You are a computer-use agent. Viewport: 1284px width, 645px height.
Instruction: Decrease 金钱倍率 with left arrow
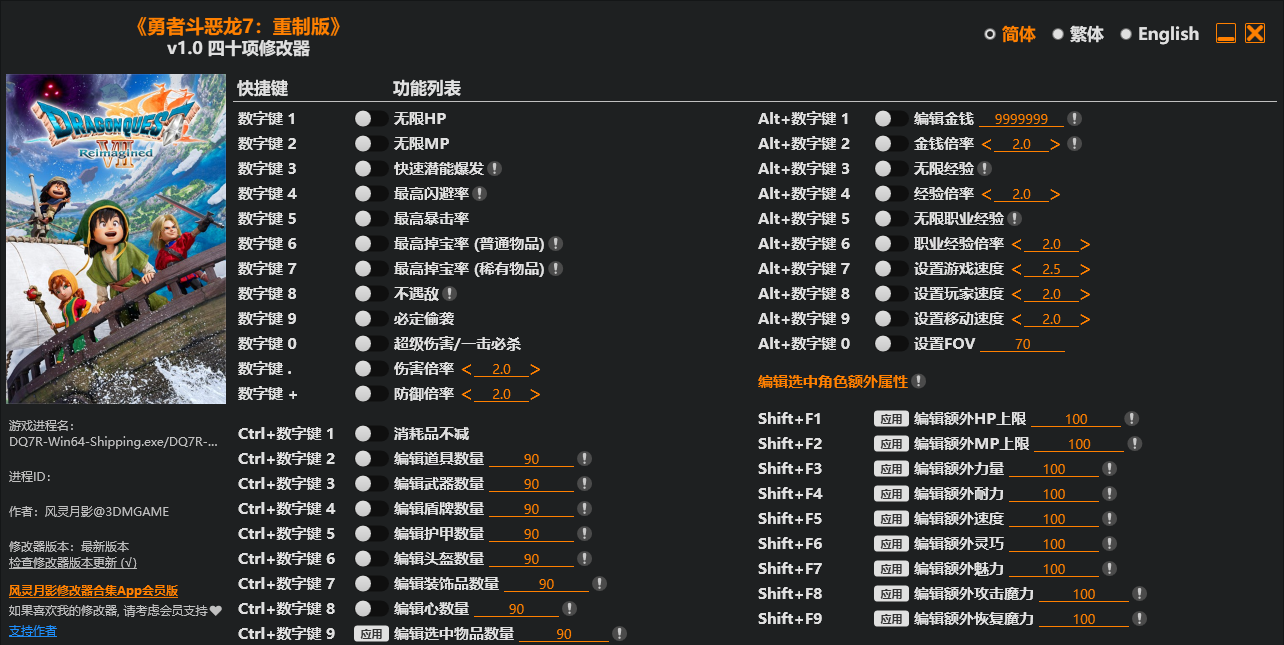[987, 144]
